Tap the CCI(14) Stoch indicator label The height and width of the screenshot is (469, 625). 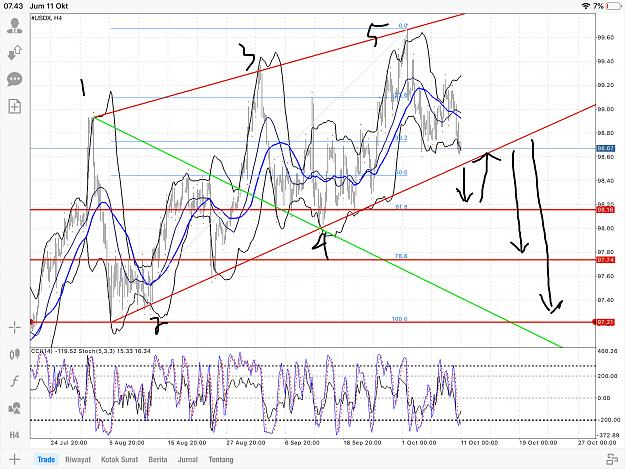[x=91, y=351]
